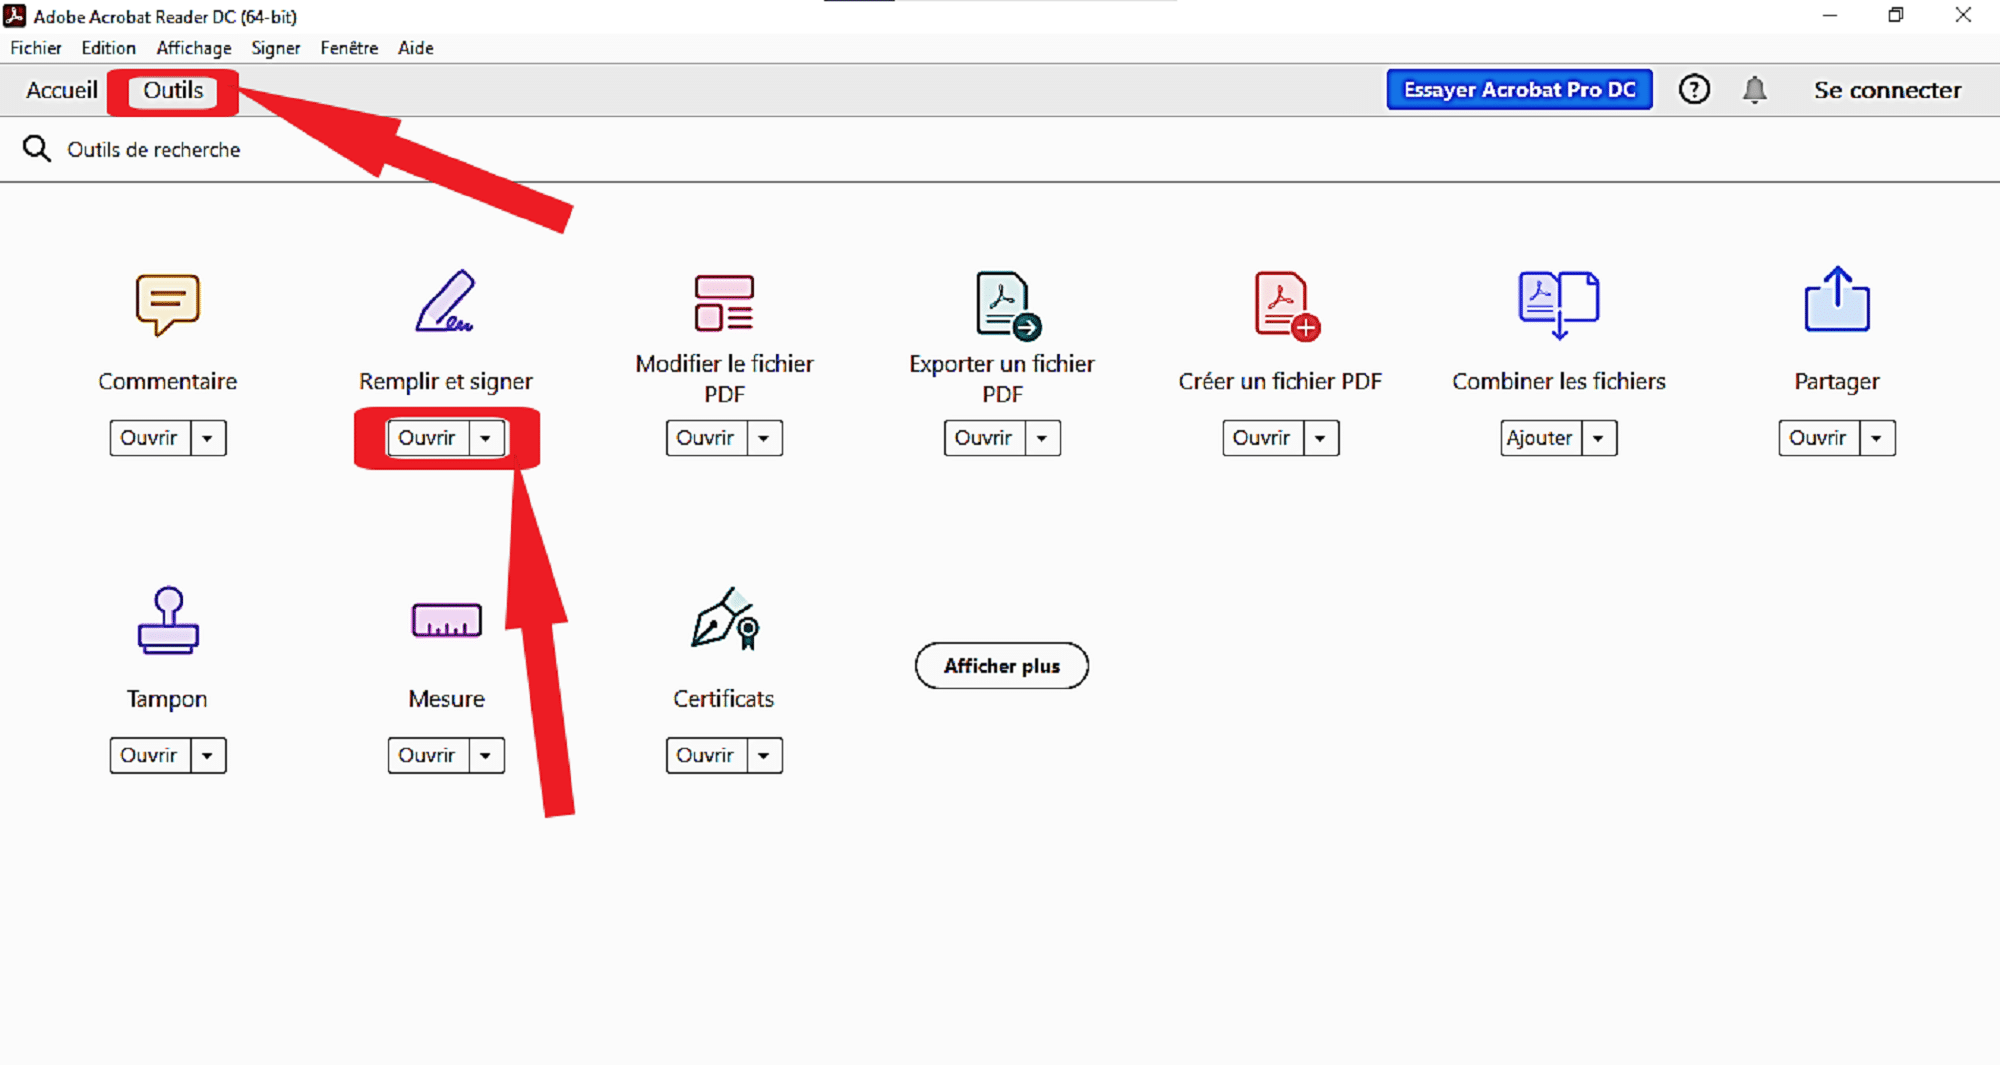Open the Tampon tool with Ouvrir

point(150,755)
